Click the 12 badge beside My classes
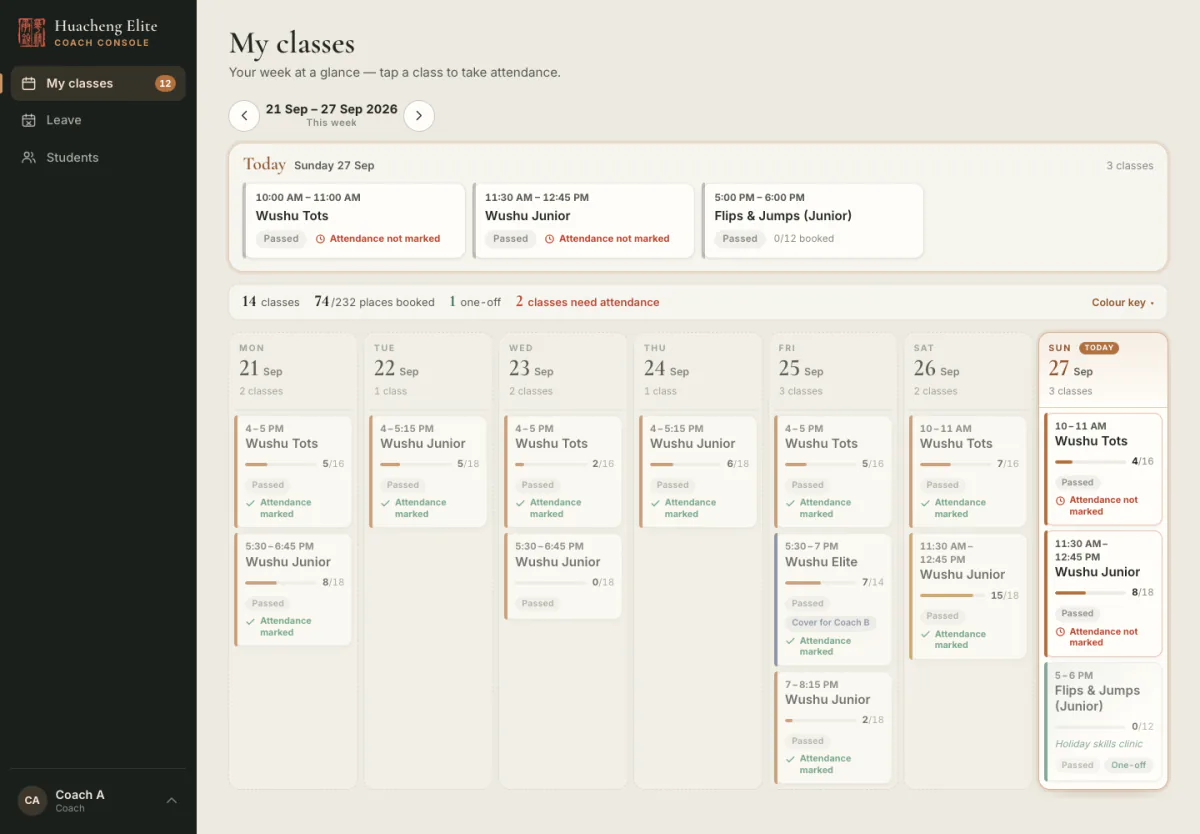Screen dimensions: 1200x834 [x=165, y=84]
